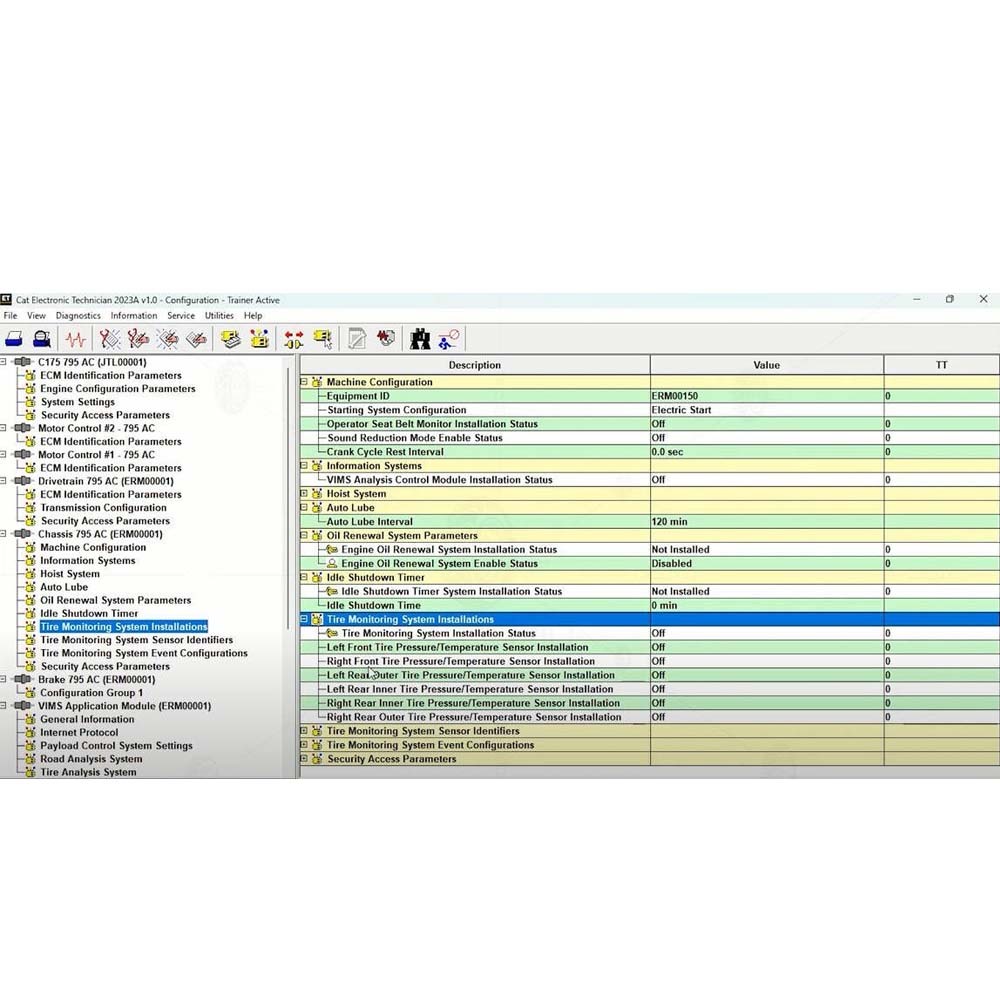Click the Description column header
Screen dimensions: 1000x1000
tap(475, 365)
